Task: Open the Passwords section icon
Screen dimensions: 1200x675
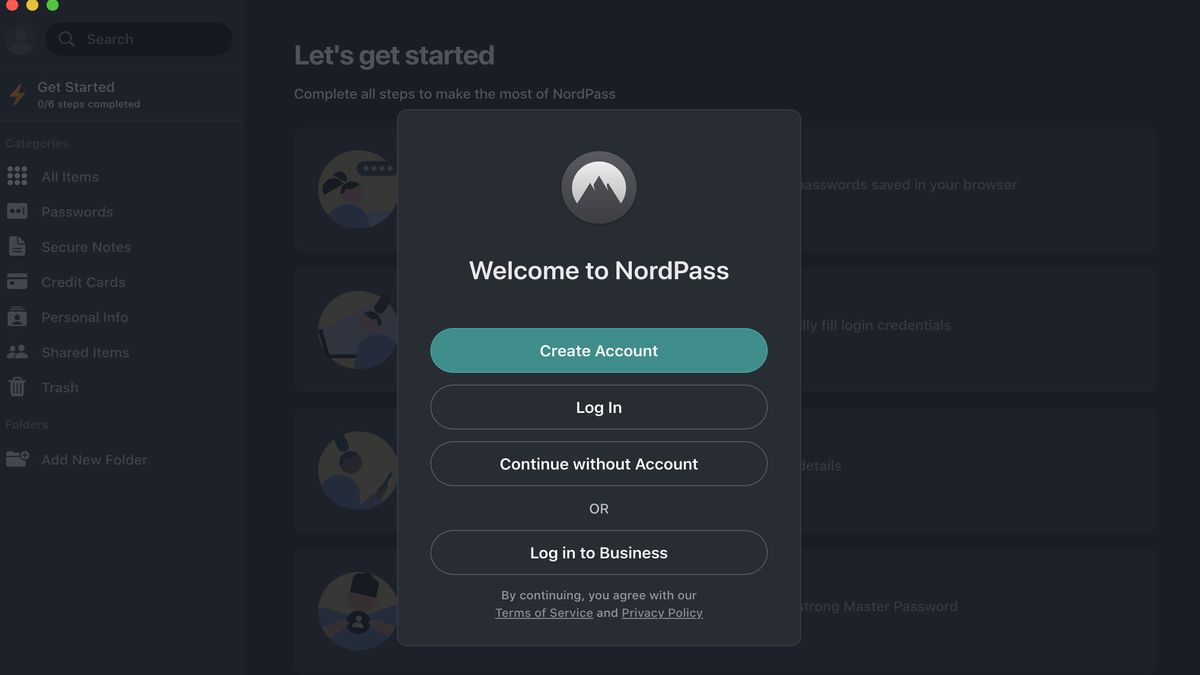Action: click(x=18, y=211)
